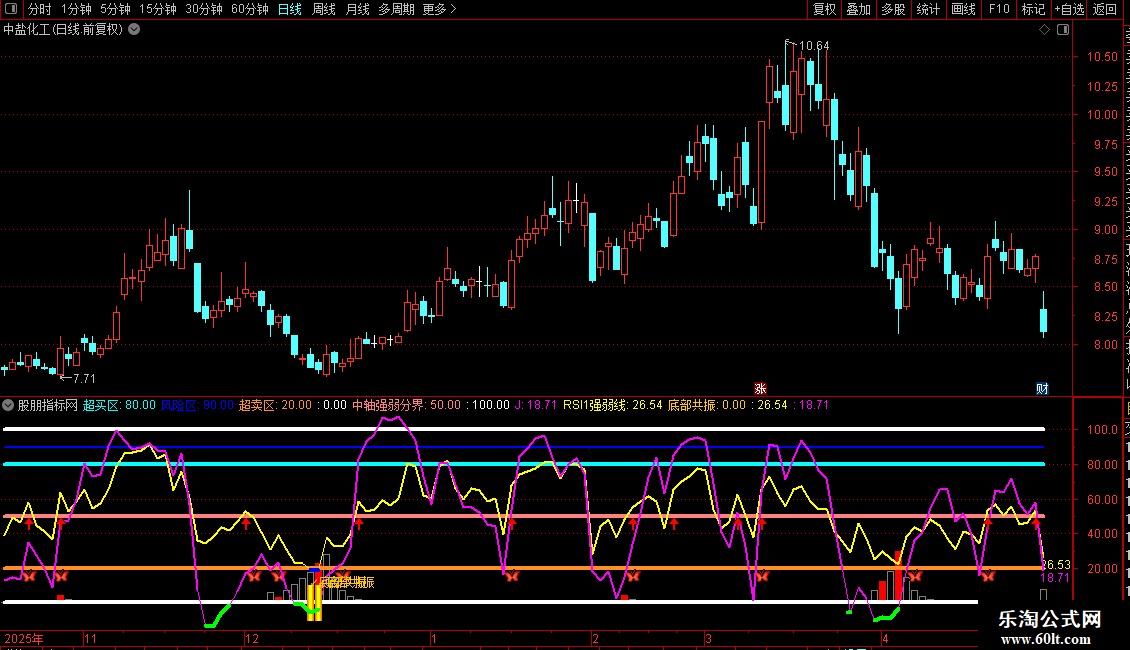Image resolution: width=1130 pixels, height=650 pixels.
Task: Click the month 11 axis marker
Action: click(x=90, y=638)
